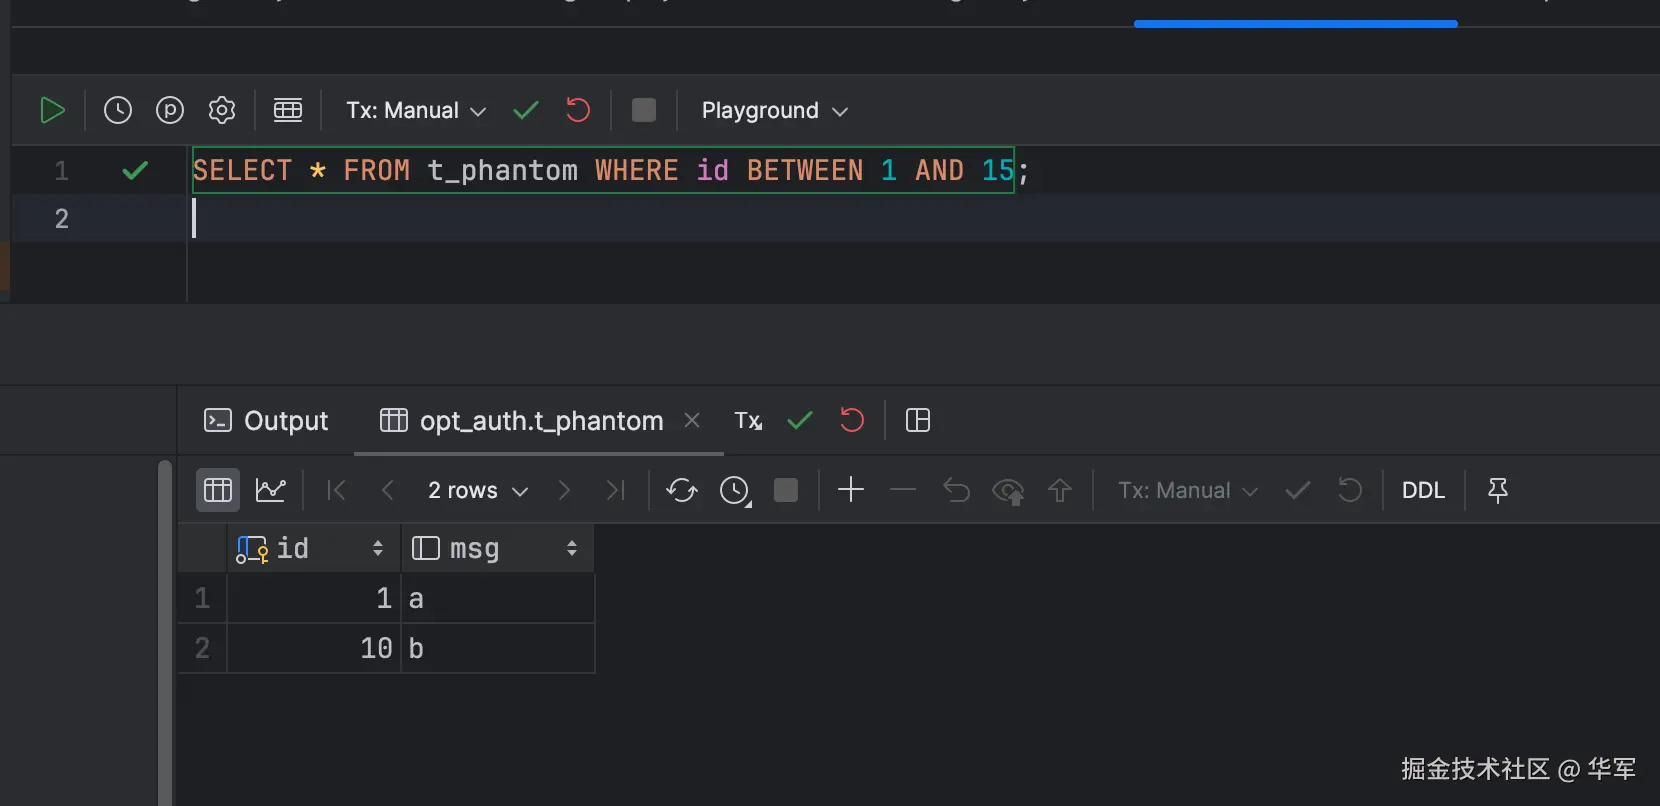Screen dimensions: 1660x806
Task: Run the SQL query with Execute button
Action: tap(52, 110)
